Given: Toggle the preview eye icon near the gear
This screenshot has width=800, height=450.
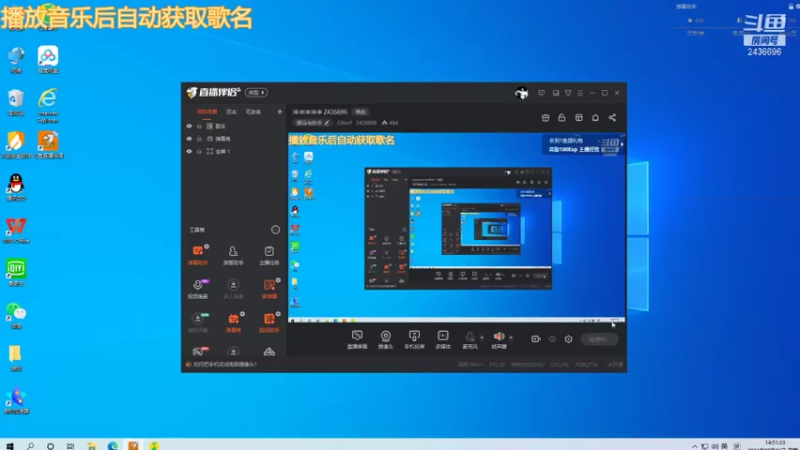Looking at the screenshot, I should point(552,339).
